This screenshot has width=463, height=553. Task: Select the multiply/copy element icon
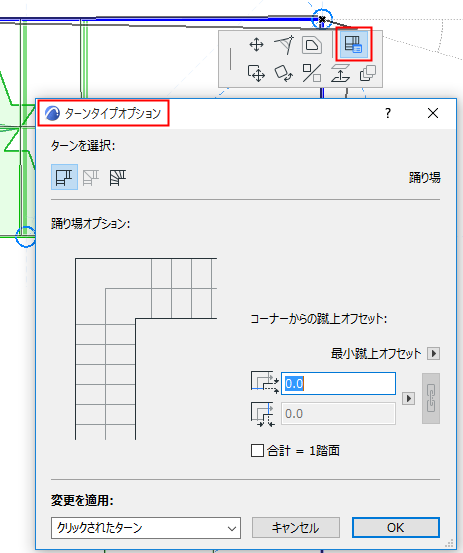[367, 73]
